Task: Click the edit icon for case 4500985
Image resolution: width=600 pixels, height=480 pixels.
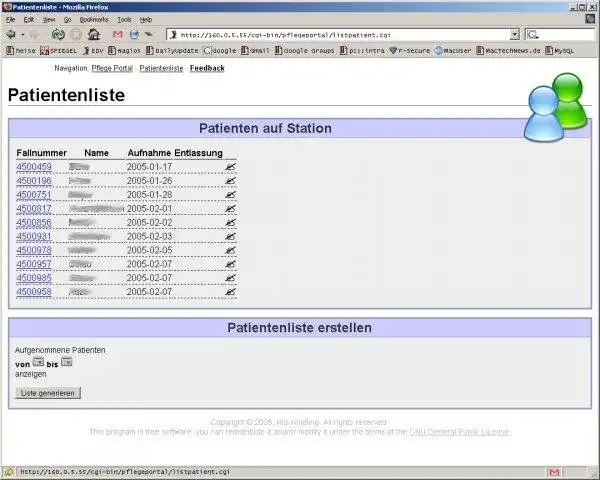Action: tap(230, 278)
